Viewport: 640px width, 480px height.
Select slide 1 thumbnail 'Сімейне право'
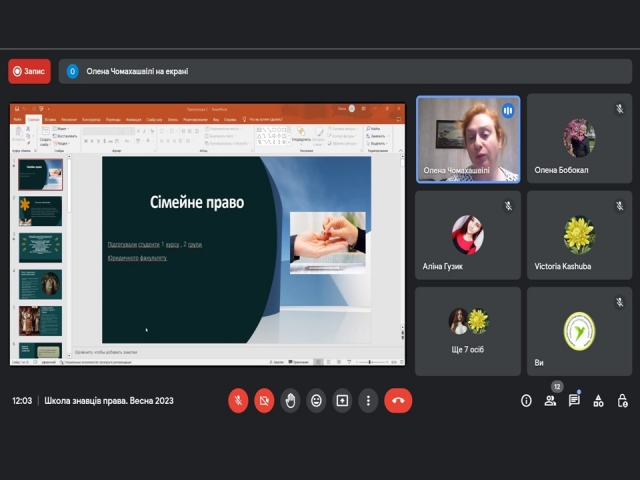tap(40, 175)
